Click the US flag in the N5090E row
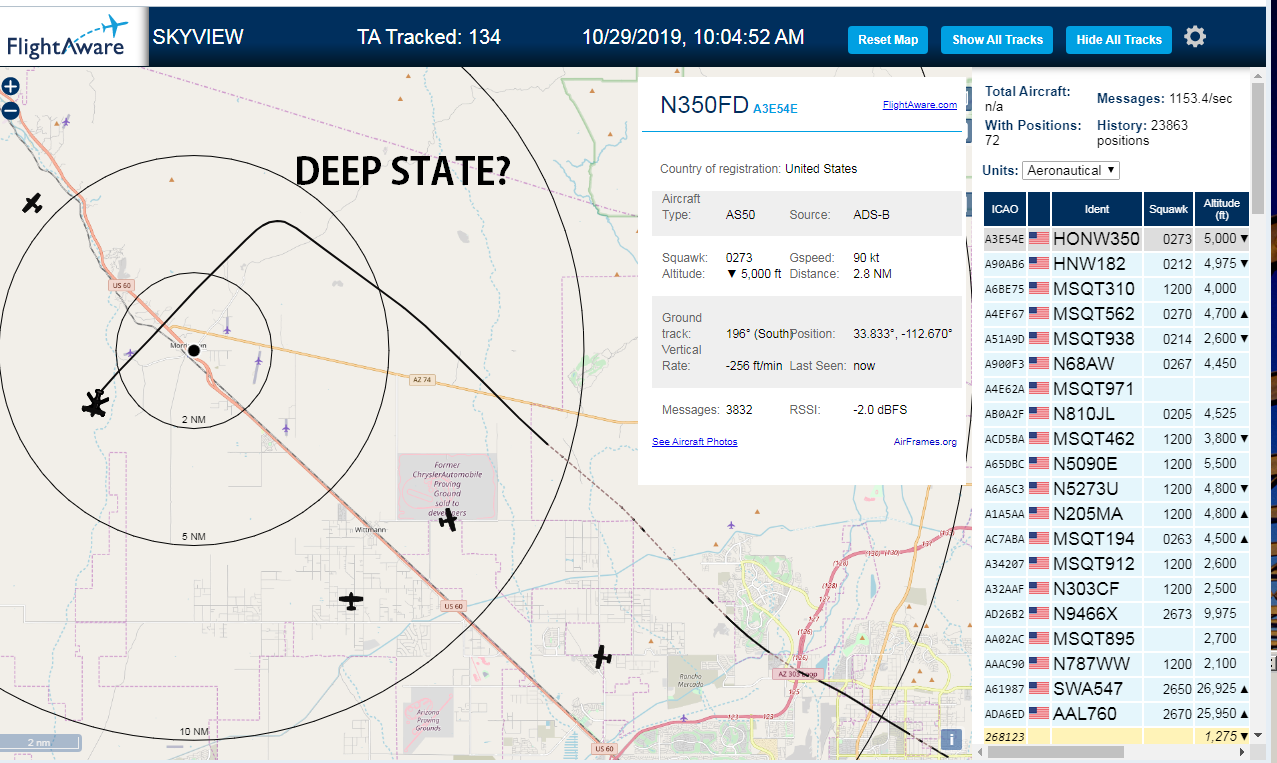Viewport: 1277px width, 763px height. [x=1039, y=464]
